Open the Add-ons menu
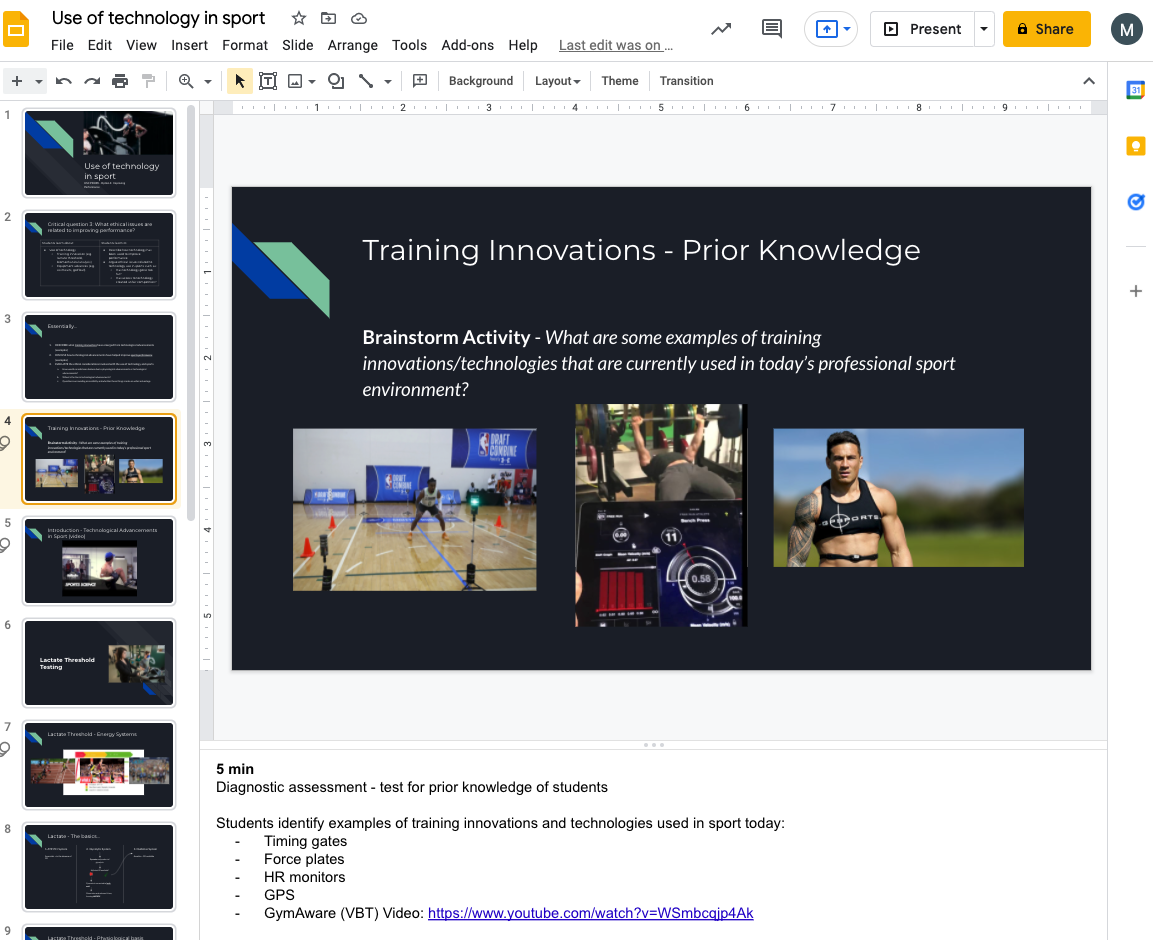Image resolution: width=1153 pixels, height=940 pixels. coord(468,45)
